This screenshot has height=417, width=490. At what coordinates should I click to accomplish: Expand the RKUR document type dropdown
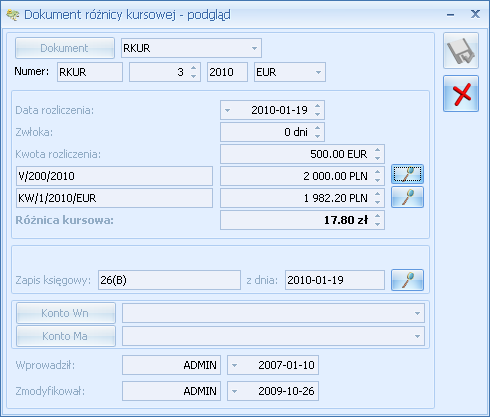254,48
